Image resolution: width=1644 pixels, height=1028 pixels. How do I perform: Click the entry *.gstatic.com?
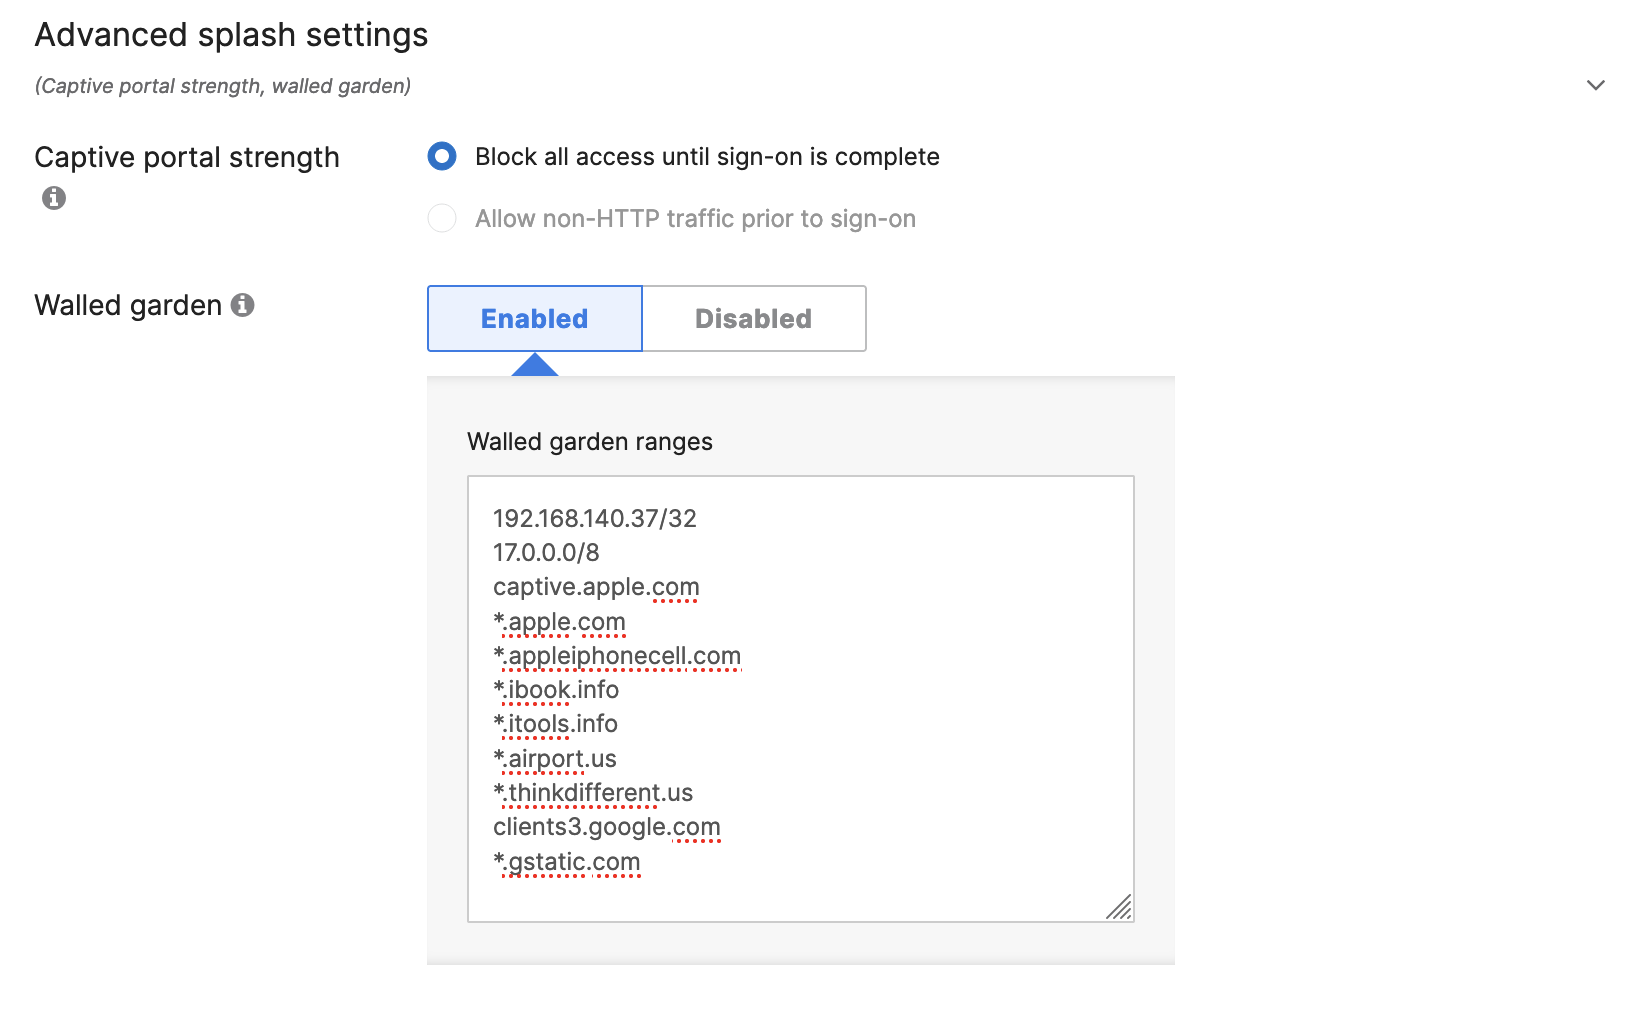click(566, 861)
